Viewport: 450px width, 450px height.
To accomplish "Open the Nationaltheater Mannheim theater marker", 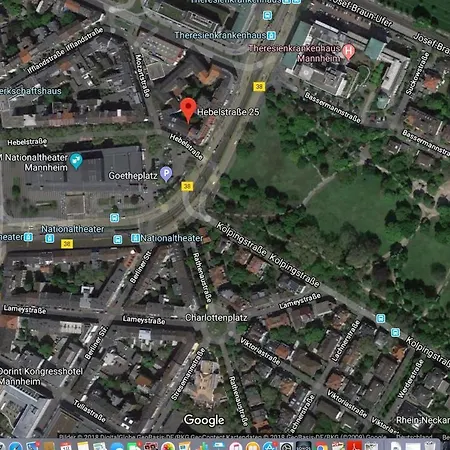I will click(76, 161).
